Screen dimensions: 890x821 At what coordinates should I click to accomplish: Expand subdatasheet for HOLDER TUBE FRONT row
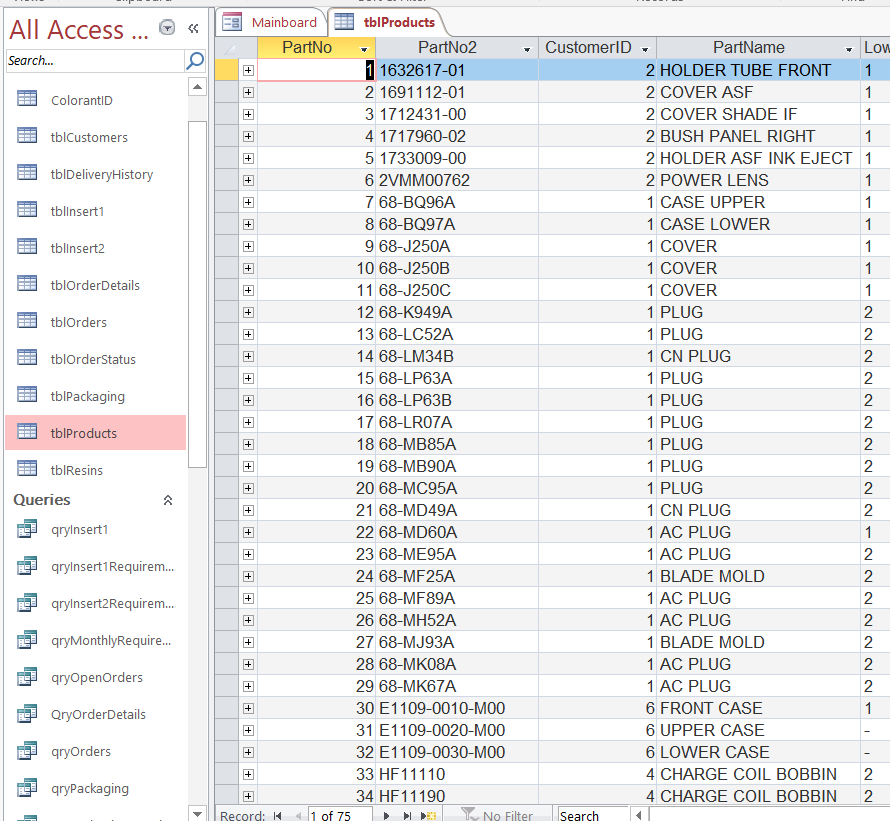248,70
